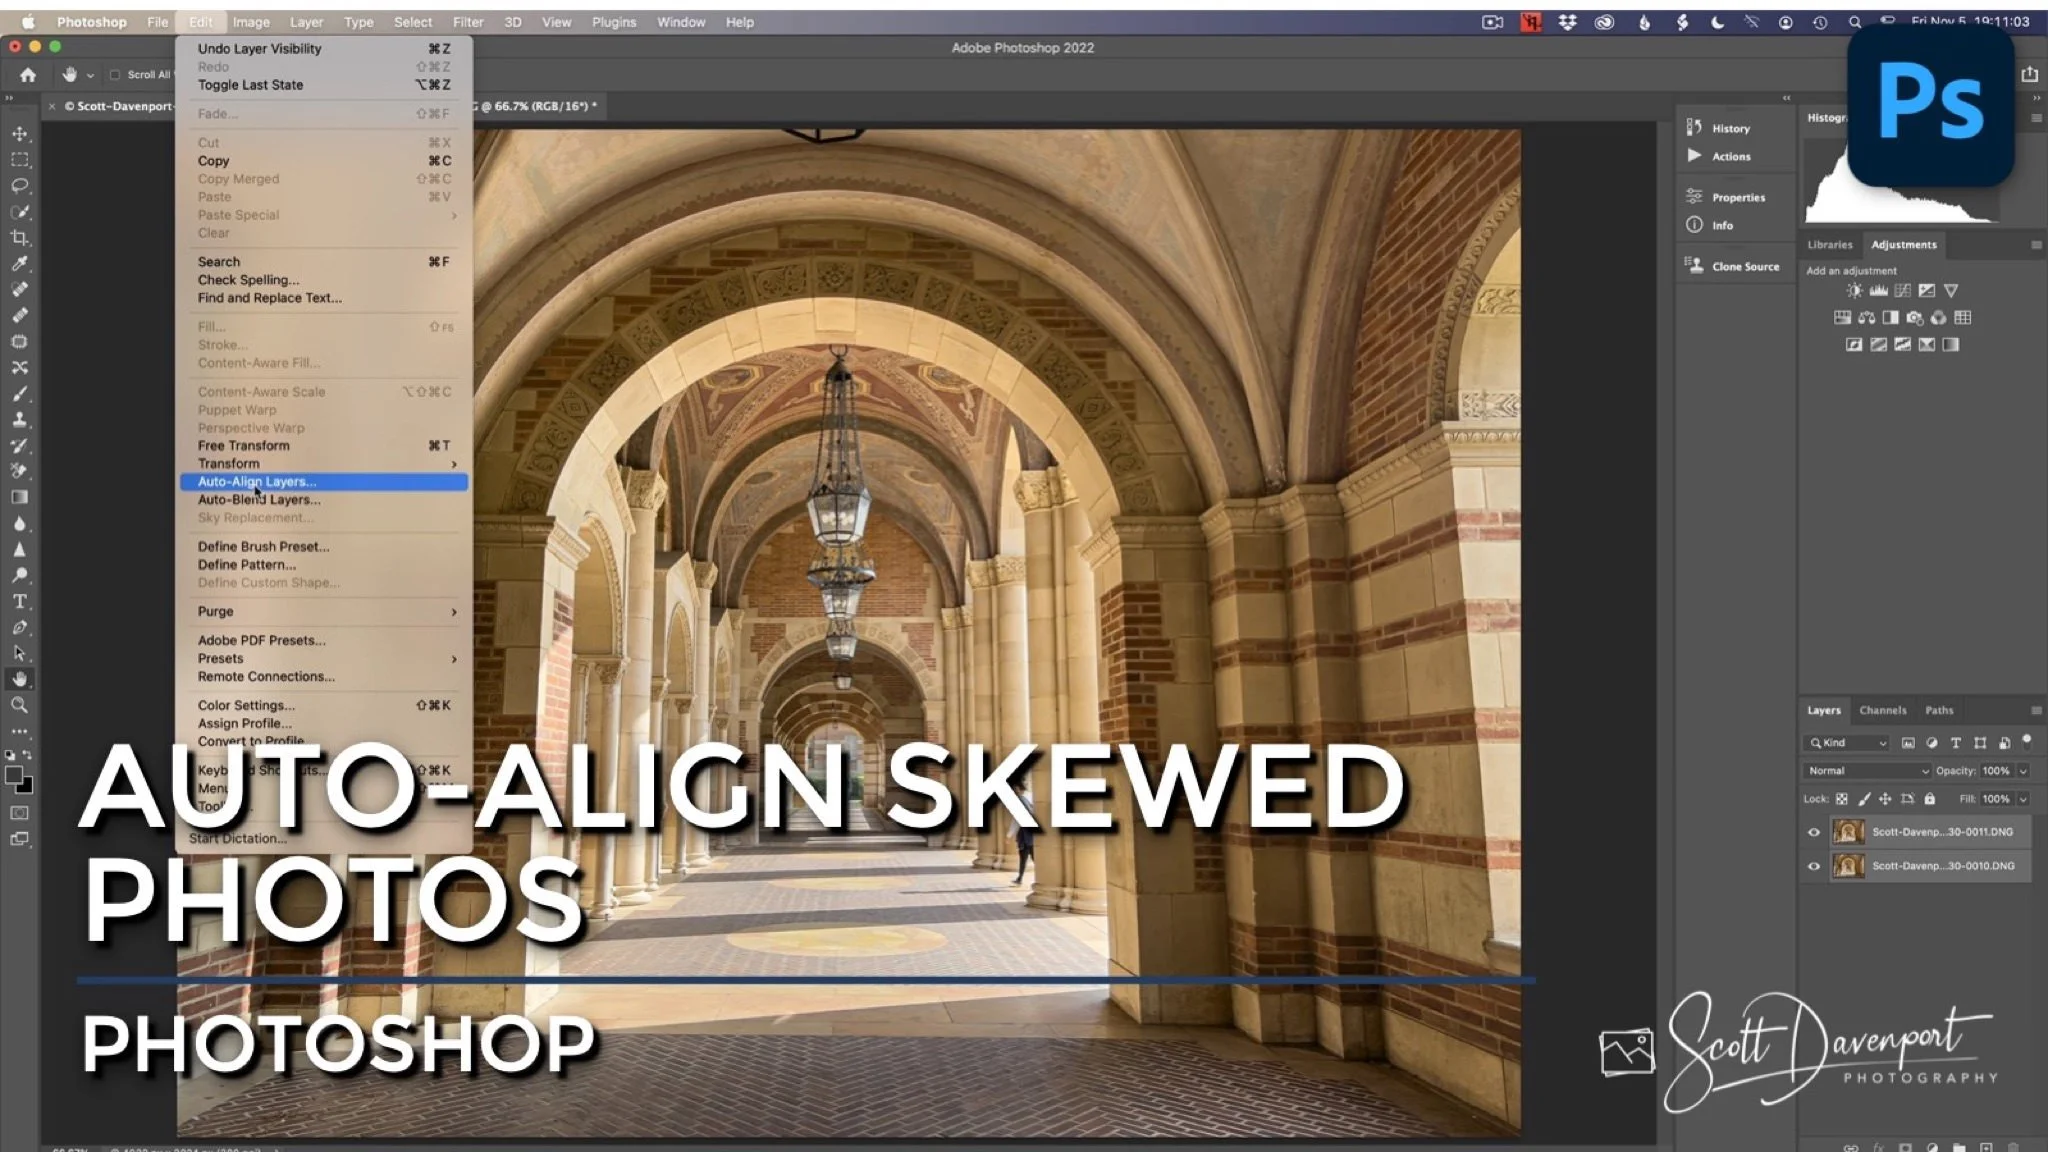2048x1152 pixels.
Task: Select the Crop tool
Action: tap(19, 238)
